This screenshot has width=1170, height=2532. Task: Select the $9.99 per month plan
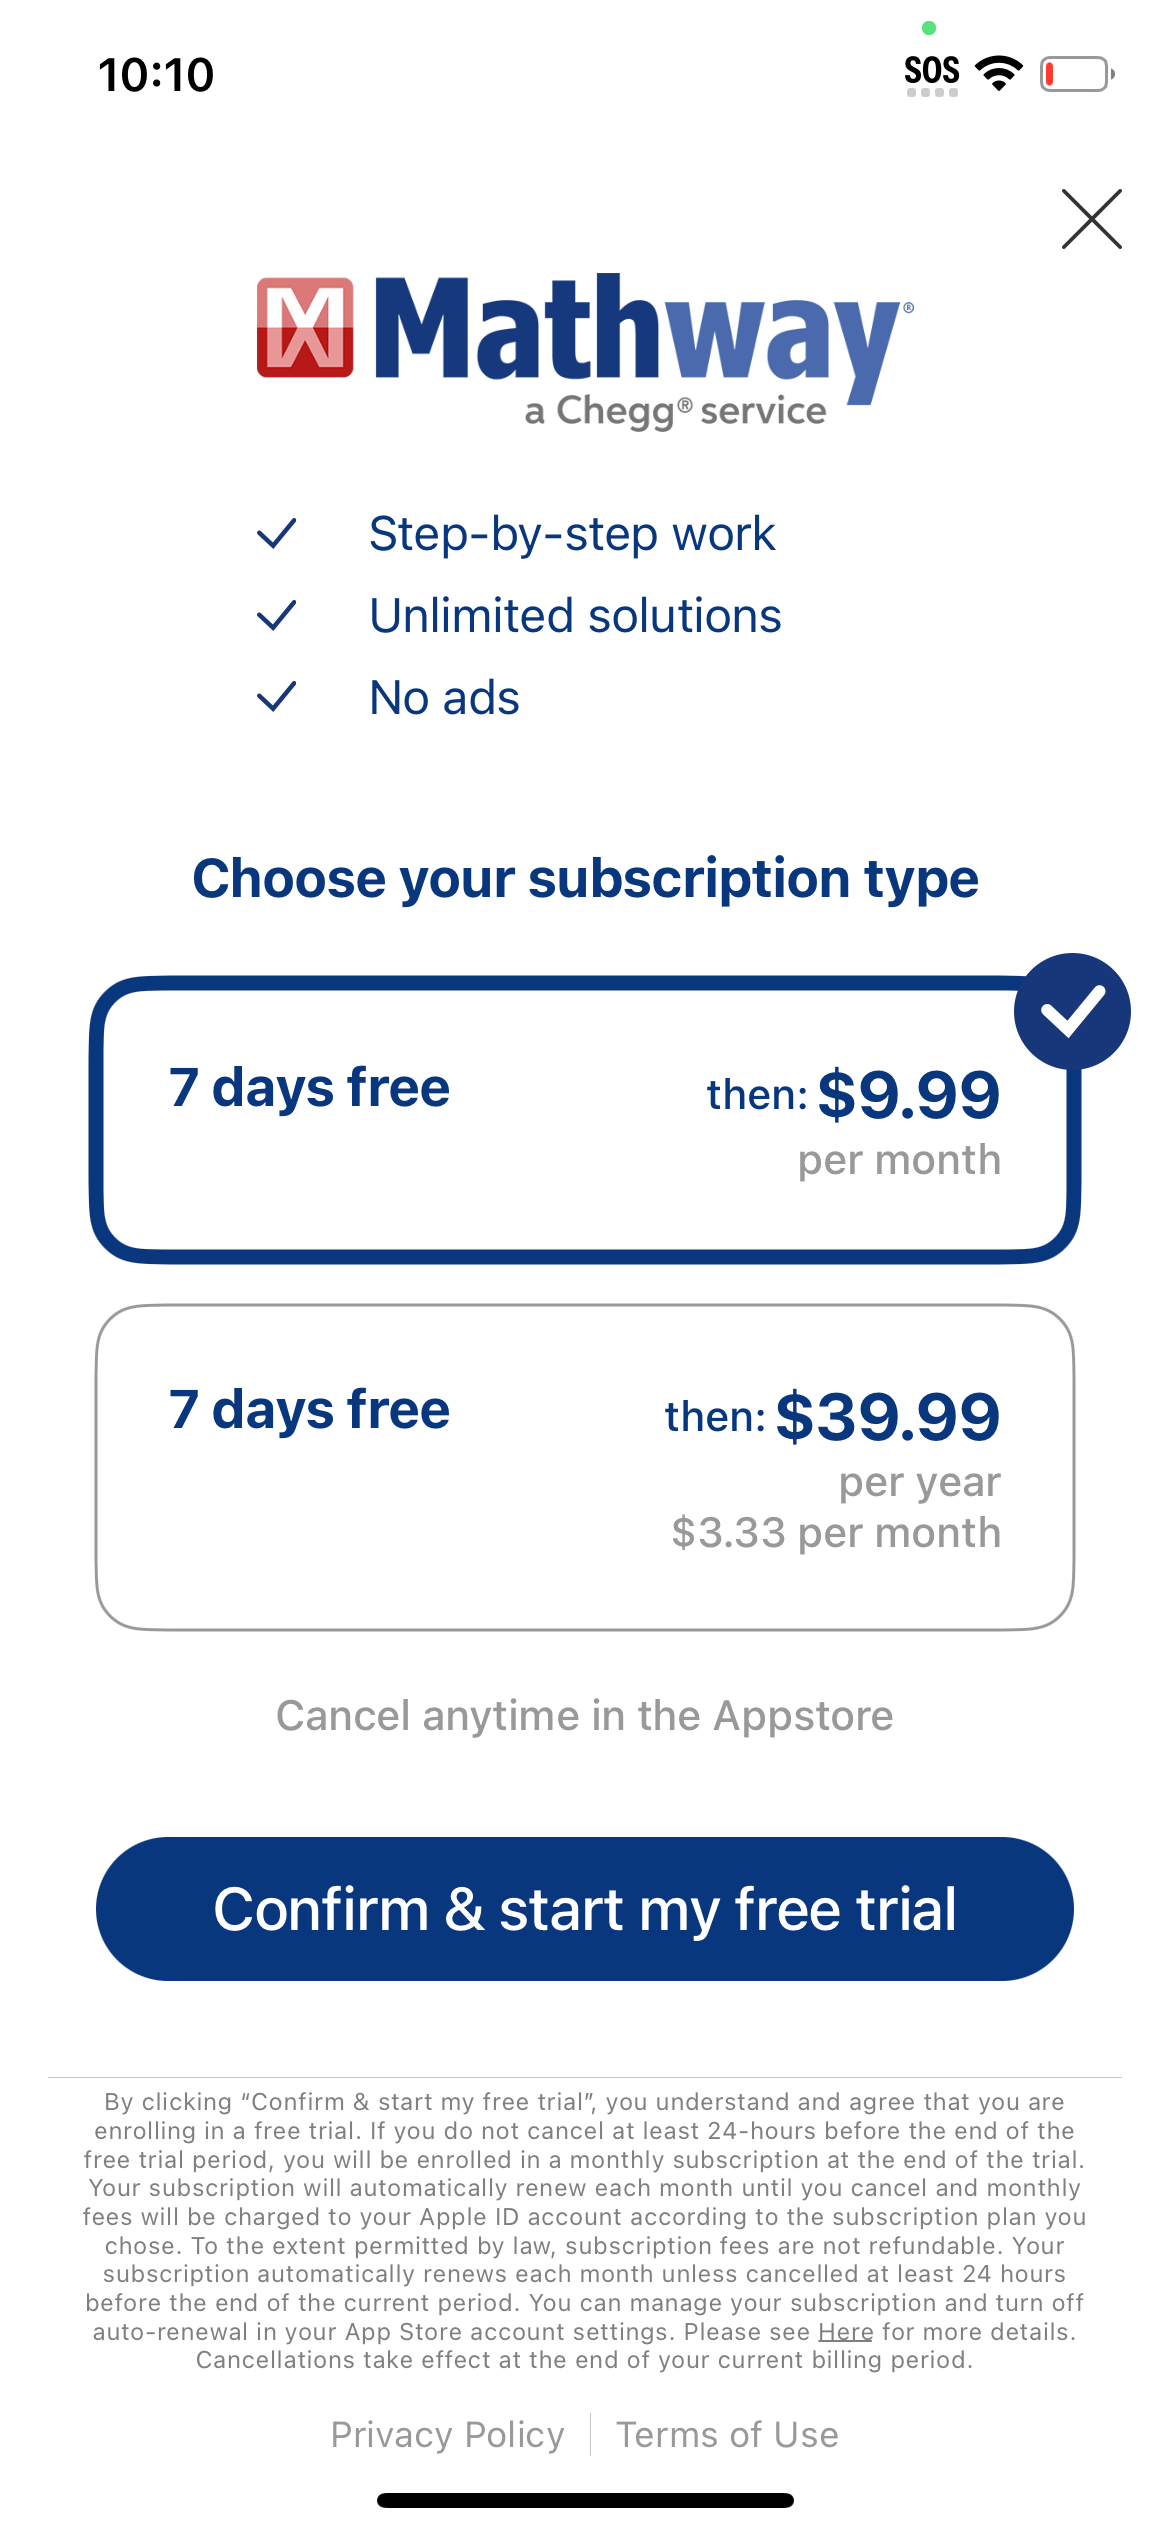[584, 1120]
